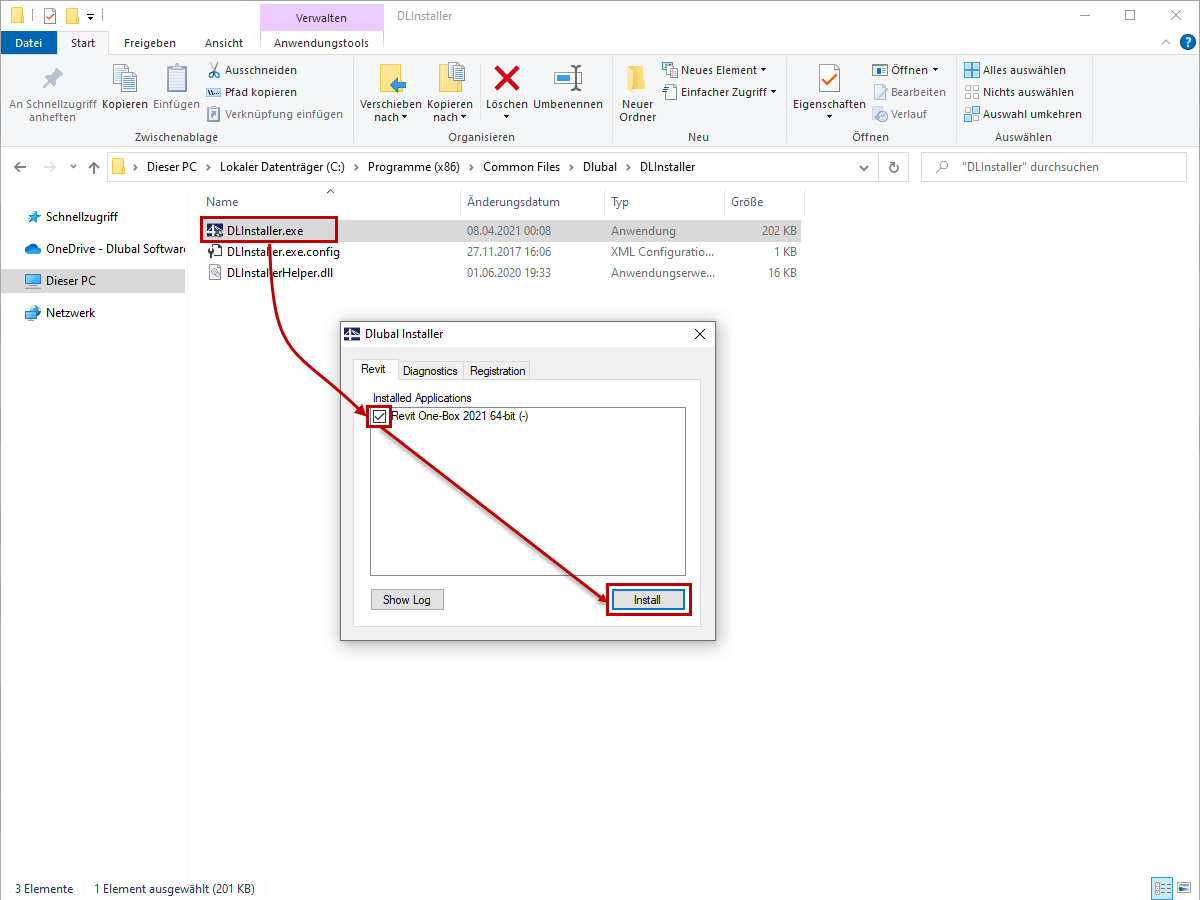This screenshot has width=1200, height=900.
Task: Click the refresh icon next to the address bar
Action: tap(893, 167)
